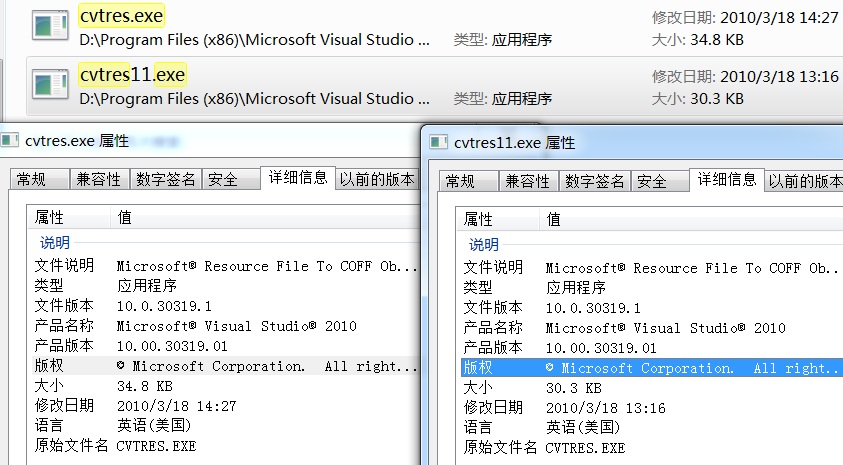843x465 pixels.
Task: Select 文件说明 row in cvtres.exe properties
Action: [225, 266]
